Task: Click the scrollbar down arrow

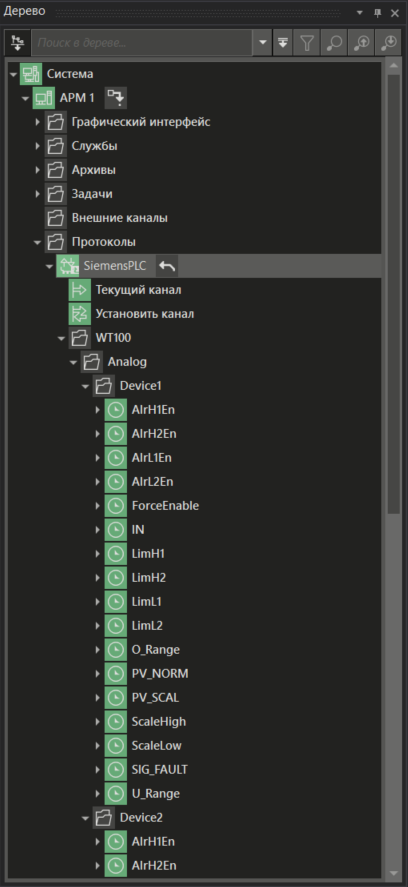Action: pos(393,873)
